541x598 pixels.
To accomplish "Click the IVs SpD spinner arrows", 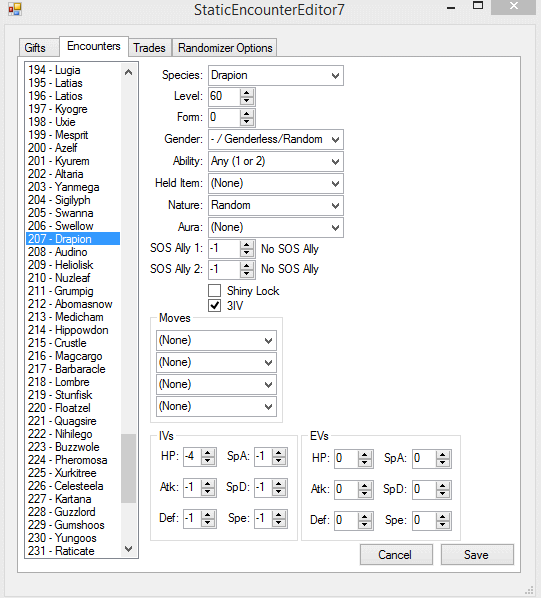I will 279,488.
